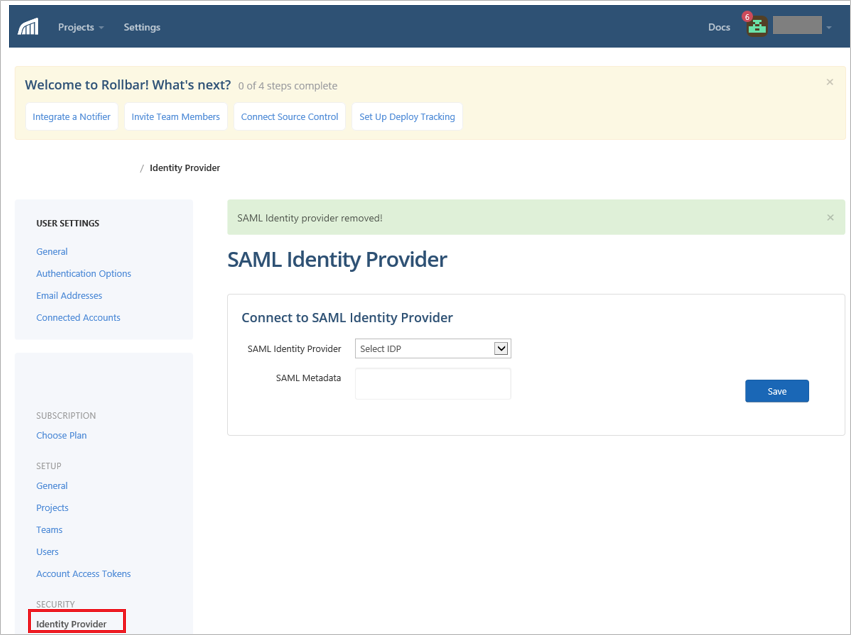Image resolution: width=851 pixels, height=635 pixels.
Task: Dismiss the Welcome to Rollbar banner
Action: click(x=829, y=82)
